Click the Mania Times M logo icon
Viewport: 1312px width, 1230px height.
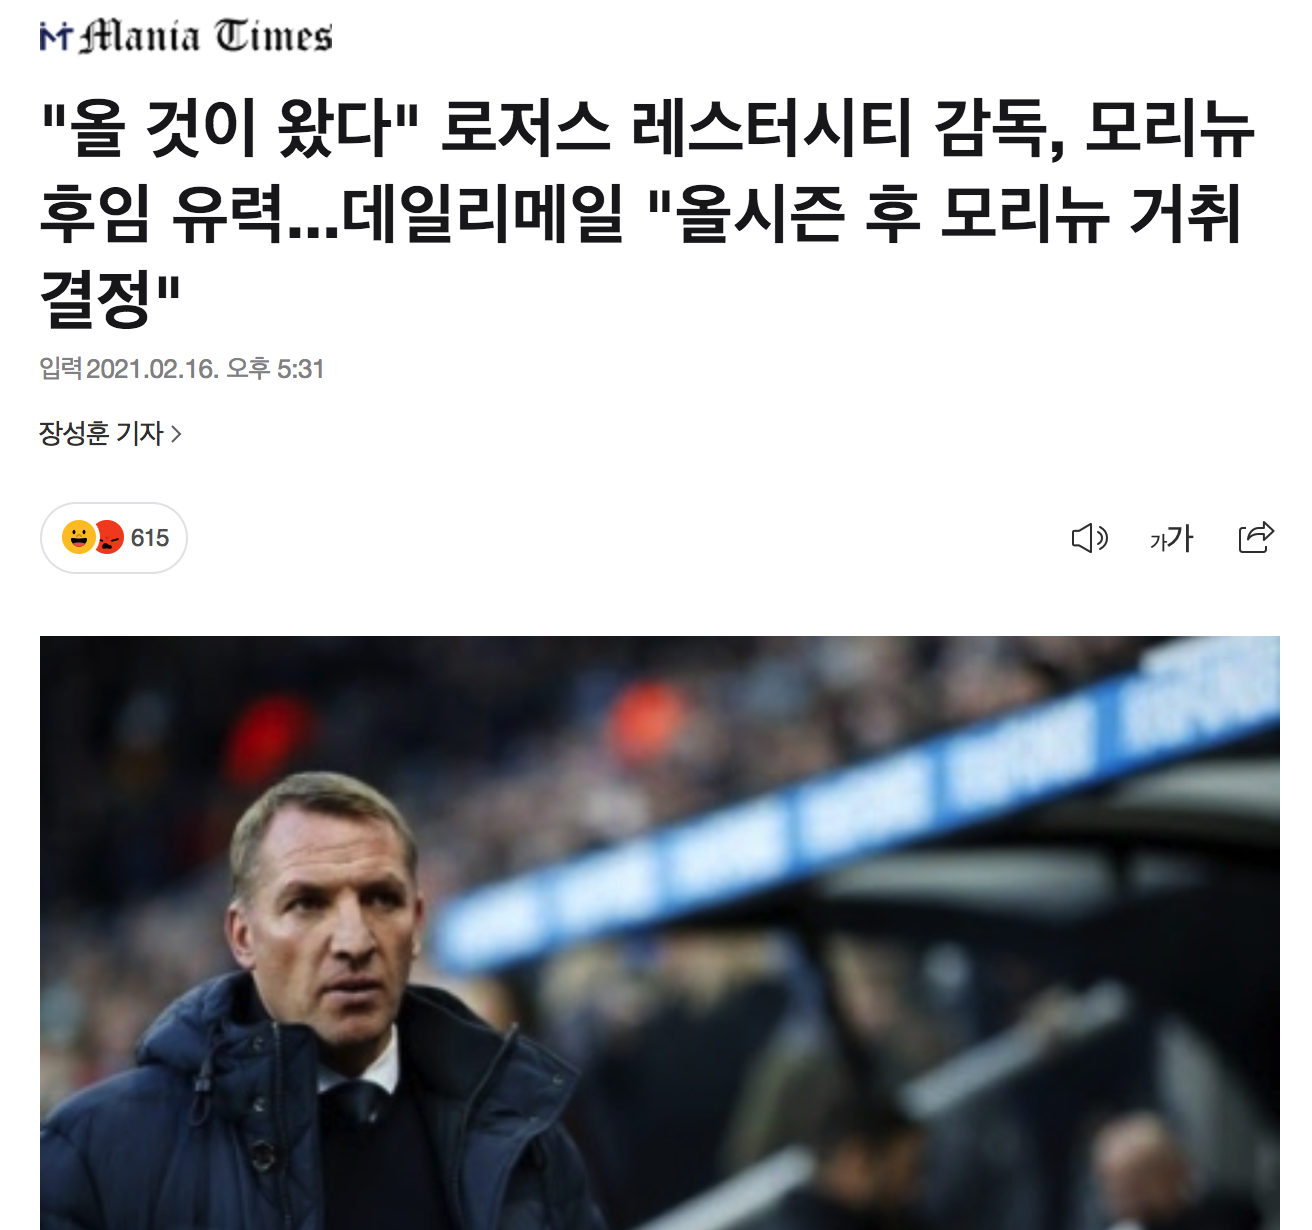(56, 38)
